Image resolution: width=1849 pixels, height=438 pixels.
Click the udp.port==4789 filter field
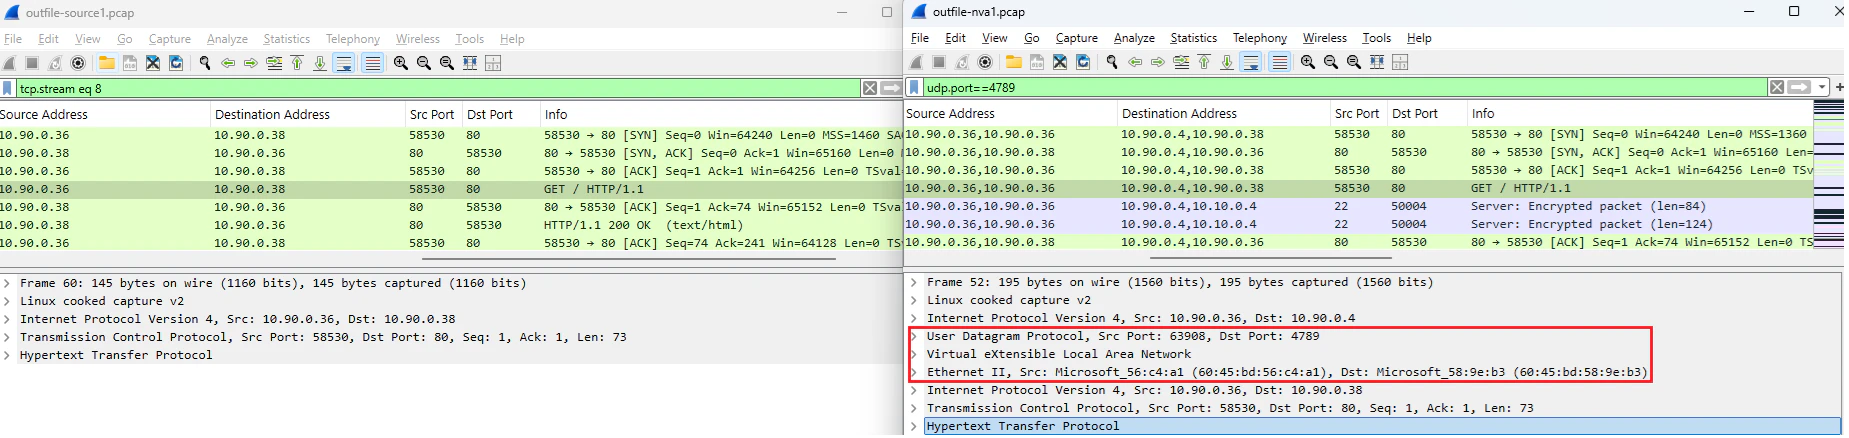(x=1345, y=87)
